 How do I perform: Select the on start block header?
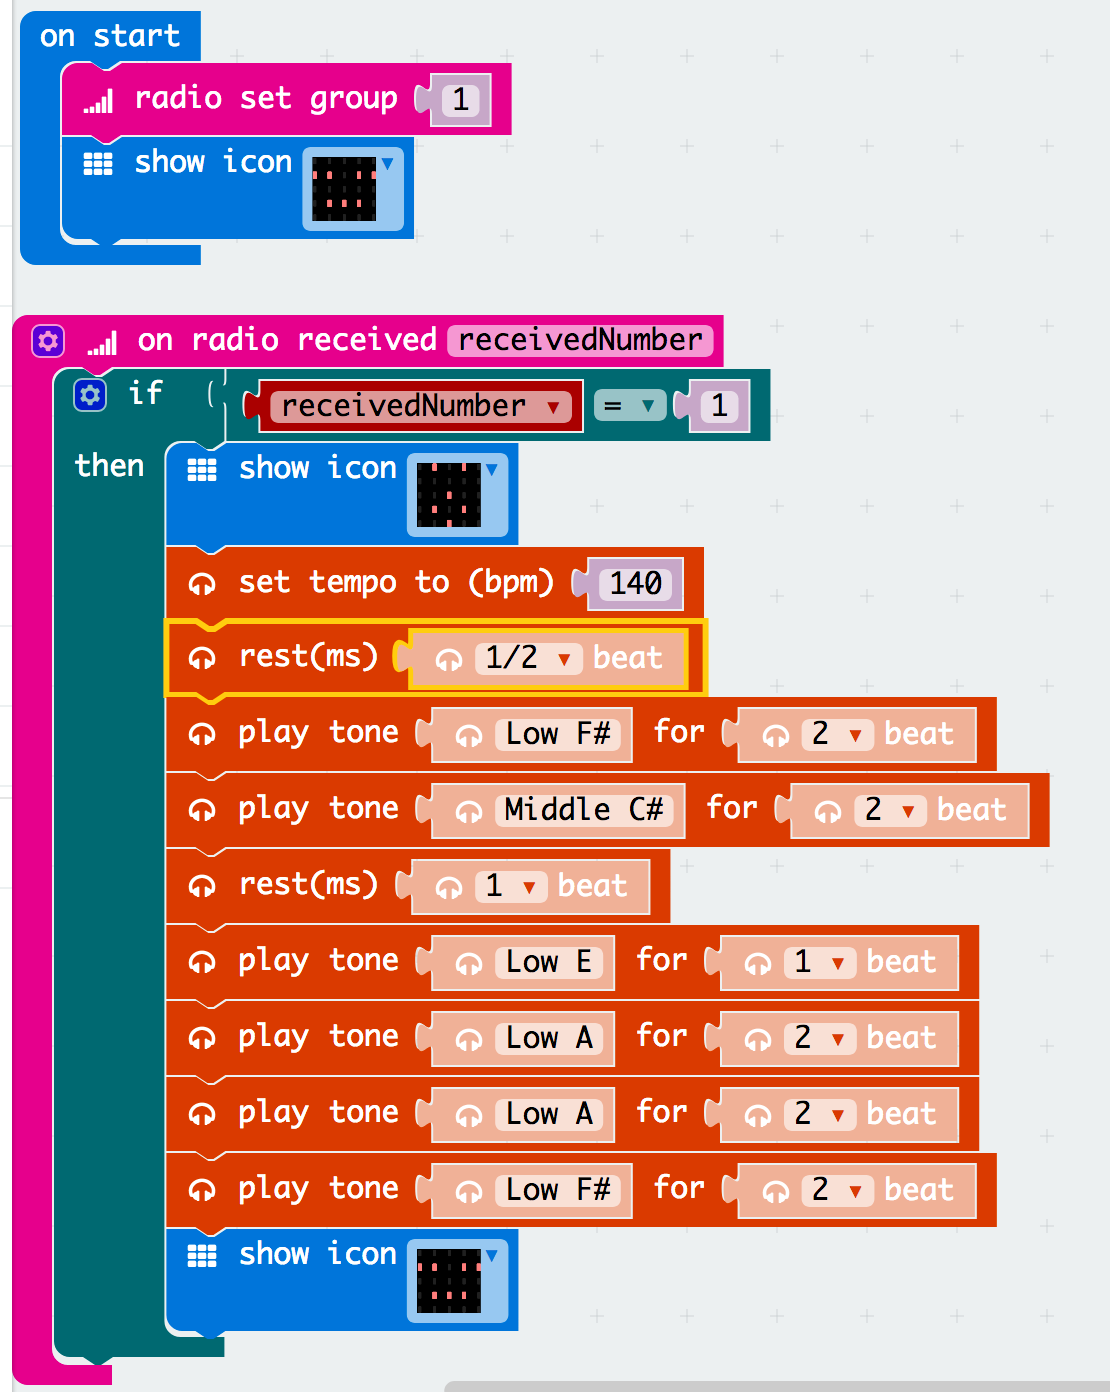tap(110, 36)
